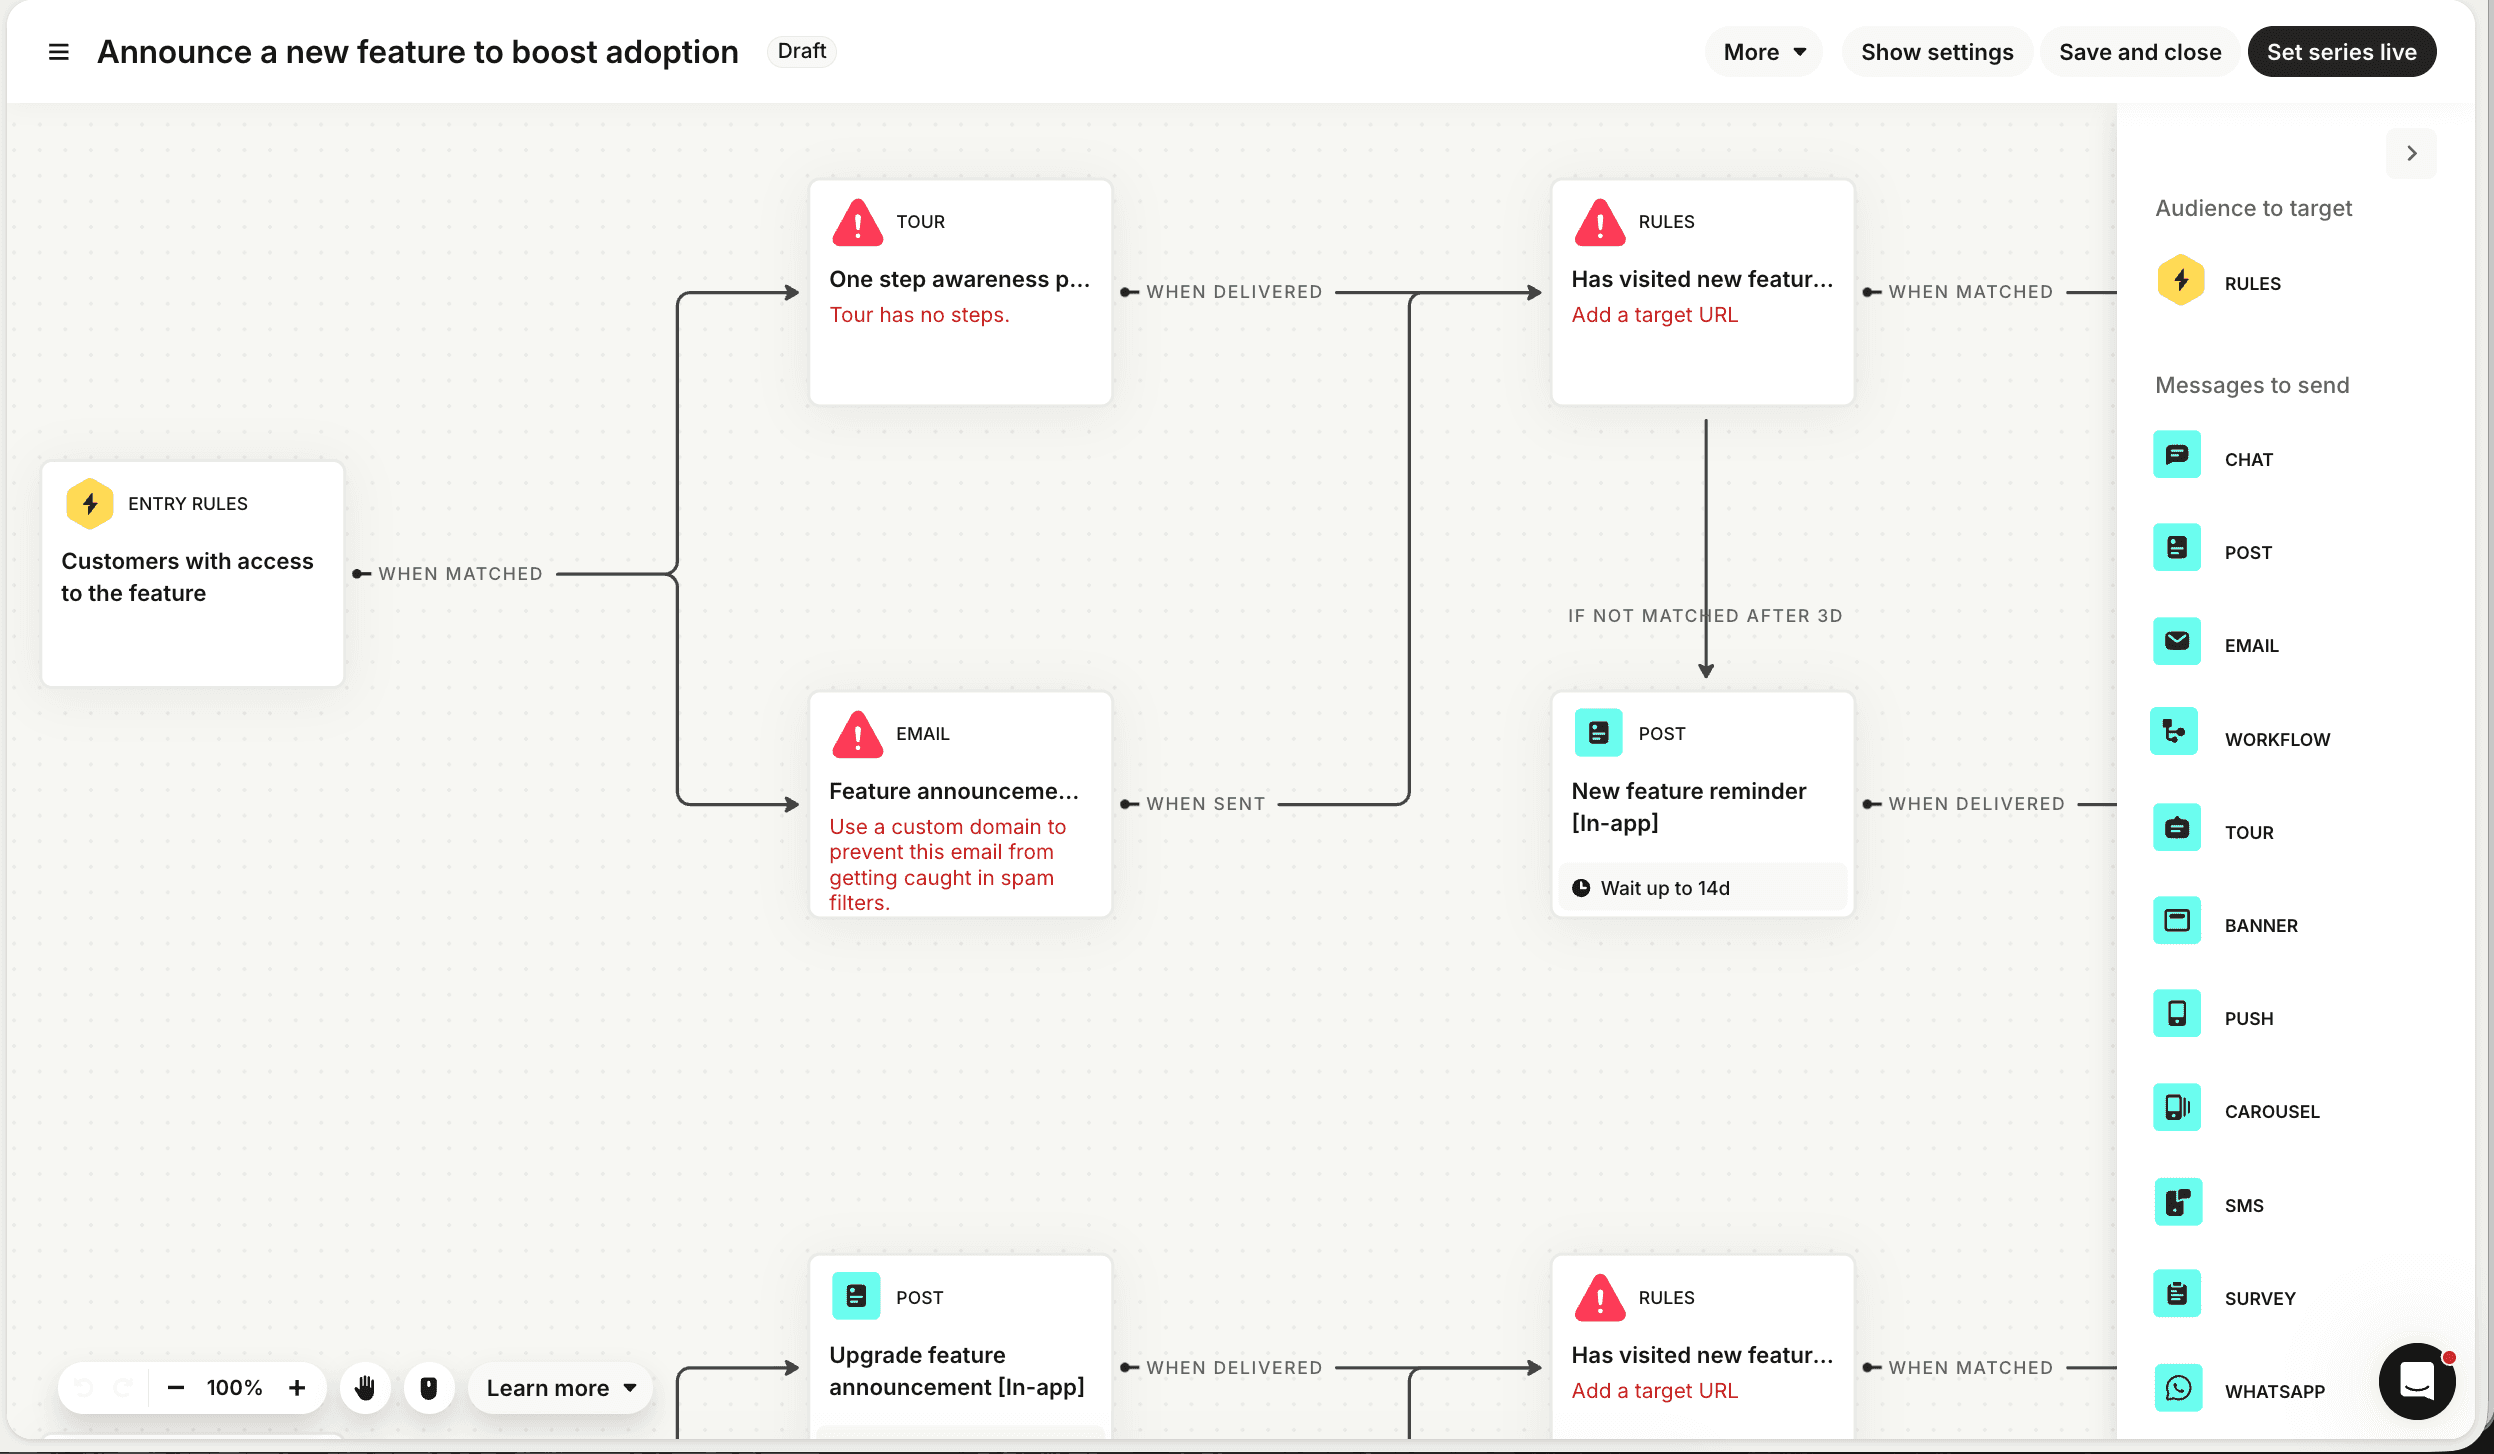Click WHEN MATCHED connector from top Rules node
Image resolution: width=2494 pixels, height=1454 pixels.
pyautogui.click(x=1970, y=292)
